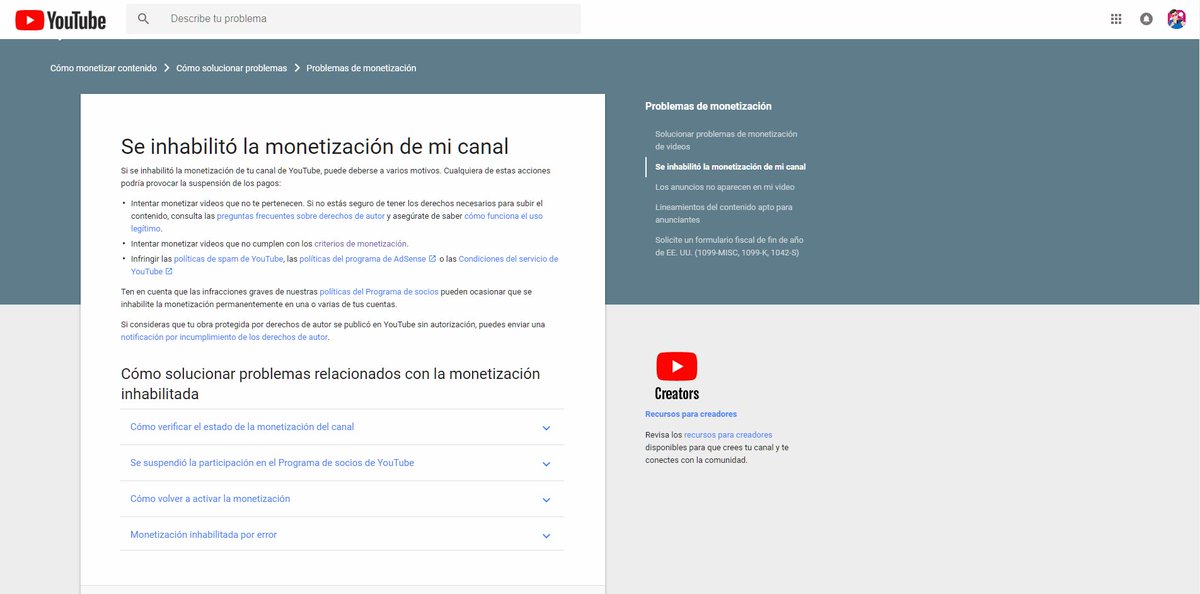1200x594 pixels.
Task: Open the Google apps grid
Action: point(1116,19)
